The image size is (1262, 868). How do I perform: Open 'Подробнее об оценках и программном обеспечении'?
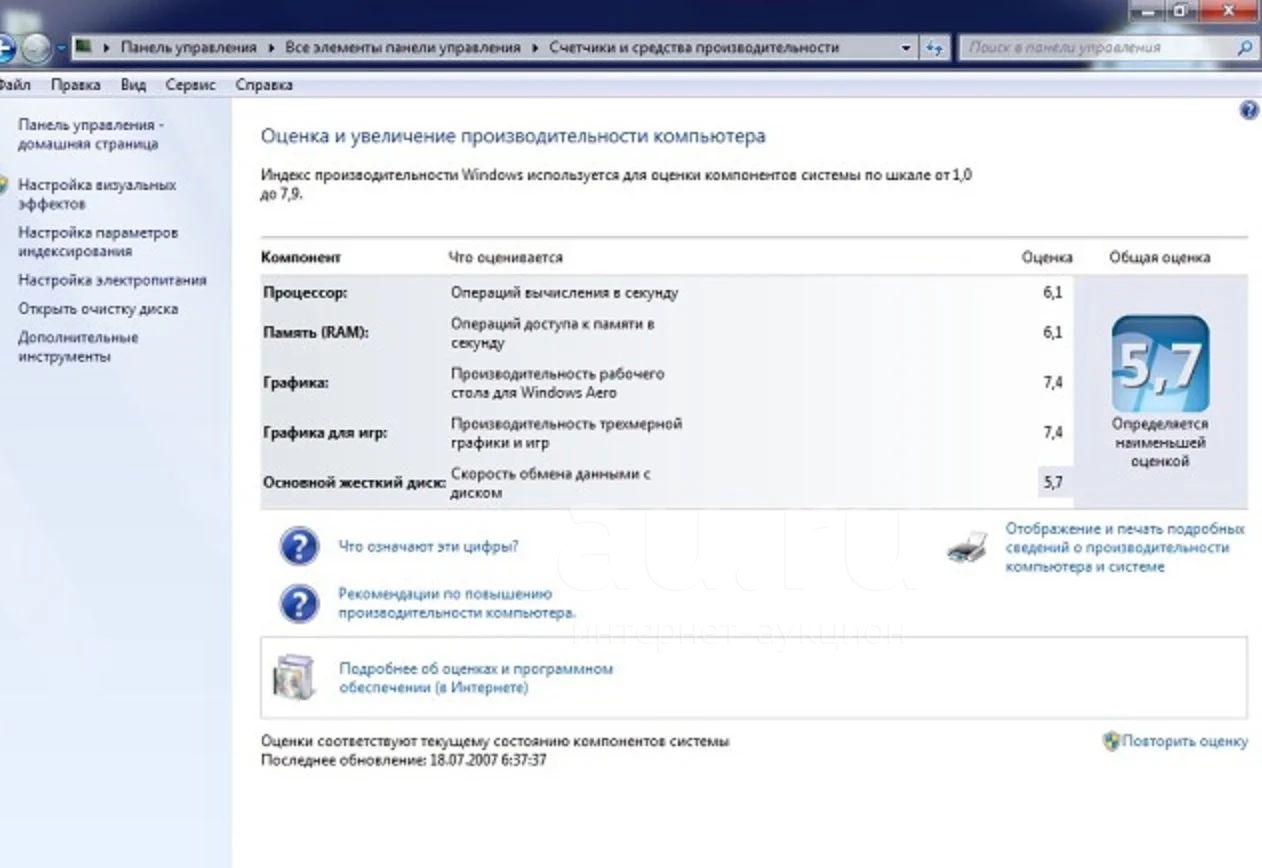476,678
